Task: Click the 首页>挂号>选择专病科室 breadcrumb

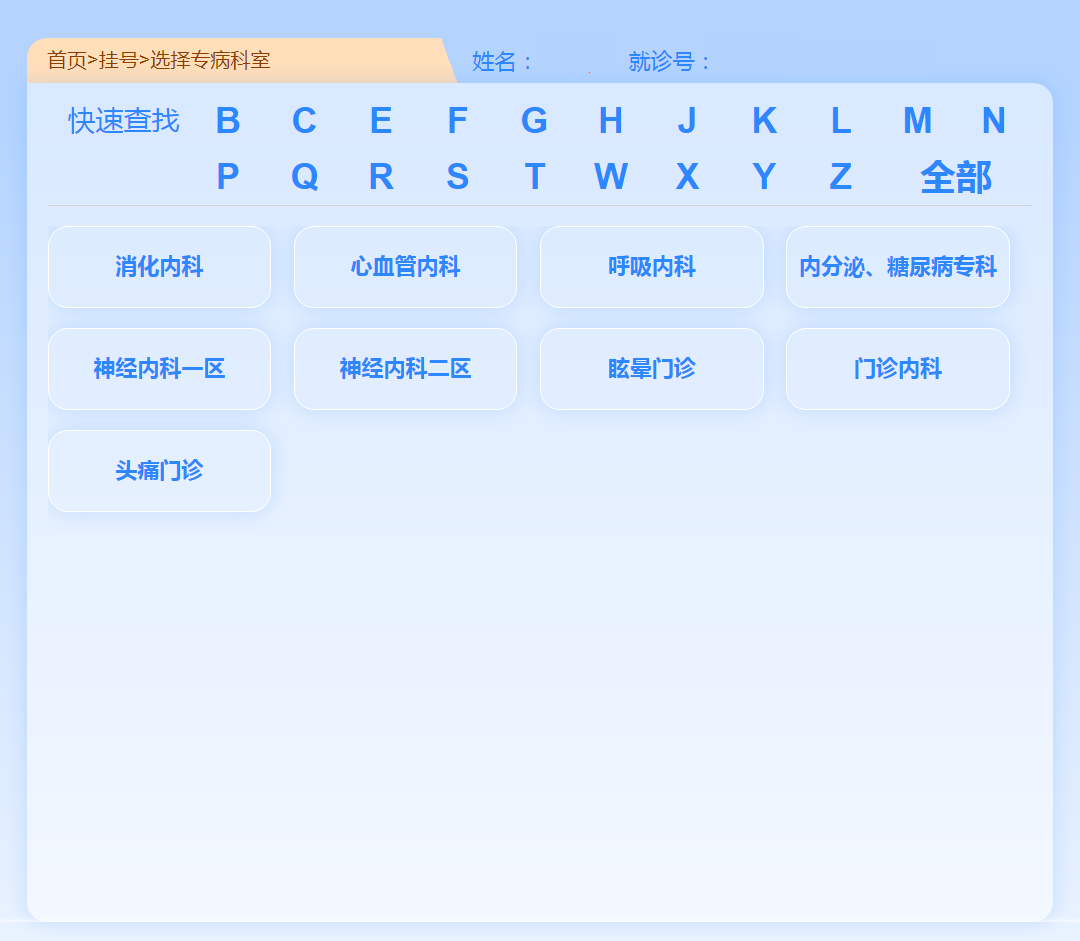Action: pos(159,60)
